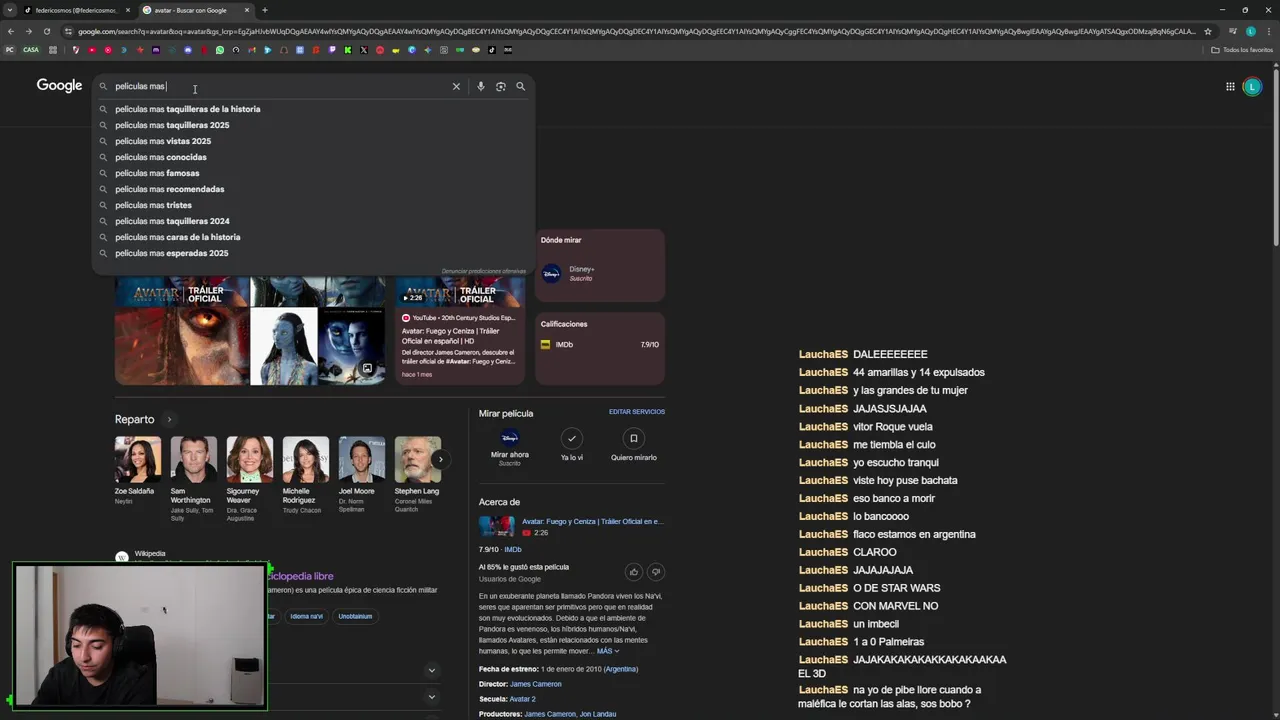Open the YouTube bookmark icon

(x=92, y=50)
